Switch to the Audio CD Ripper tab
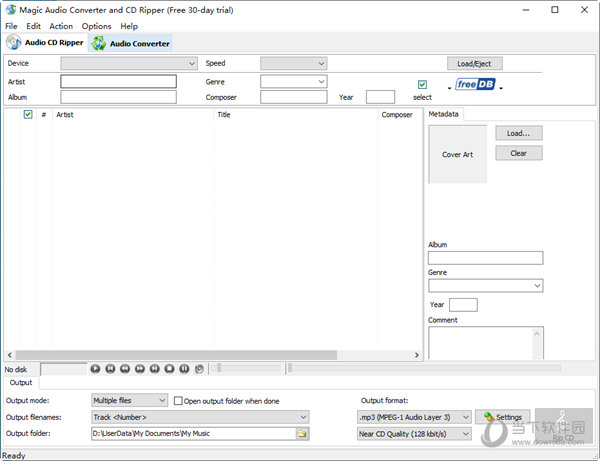The width and height of the screenshot is (600, 461). (45, 42)
